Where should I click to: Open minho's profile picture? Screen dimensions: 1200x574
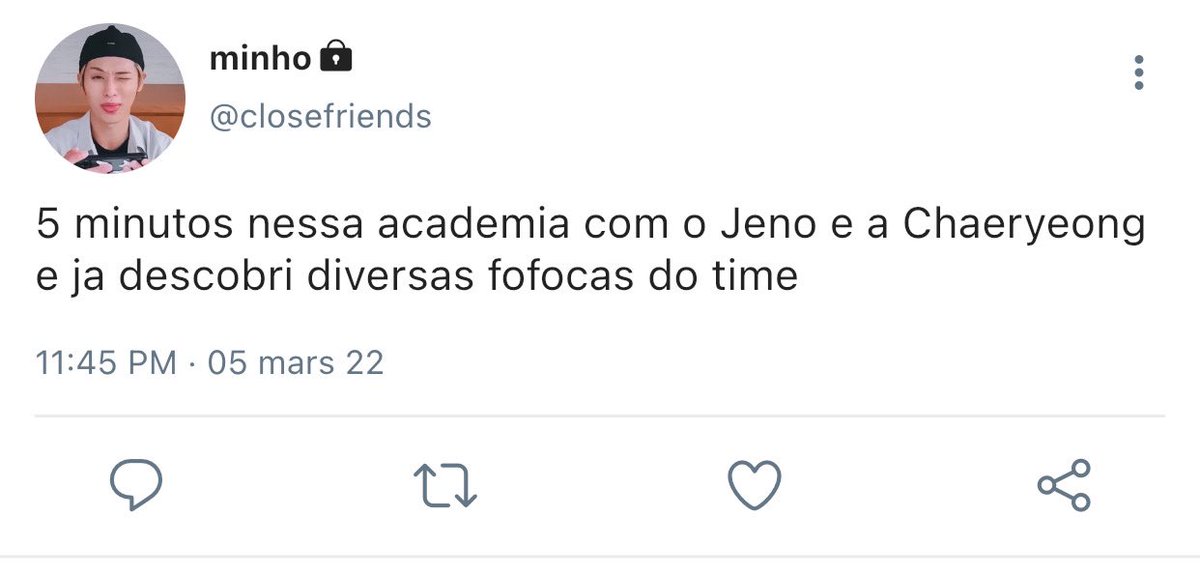coord(110,98)
